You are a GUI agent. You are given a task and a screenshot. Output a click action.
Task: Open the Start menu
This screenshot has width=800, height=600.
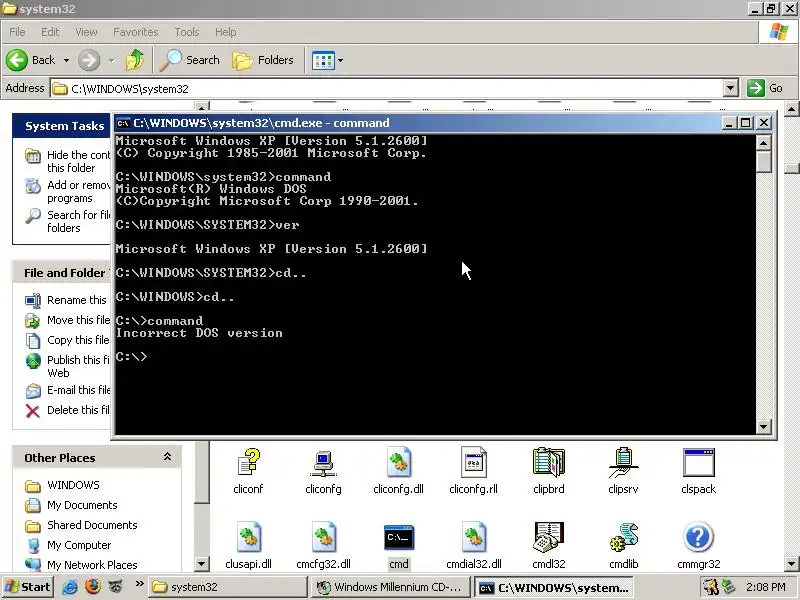[x=27, y=587]
